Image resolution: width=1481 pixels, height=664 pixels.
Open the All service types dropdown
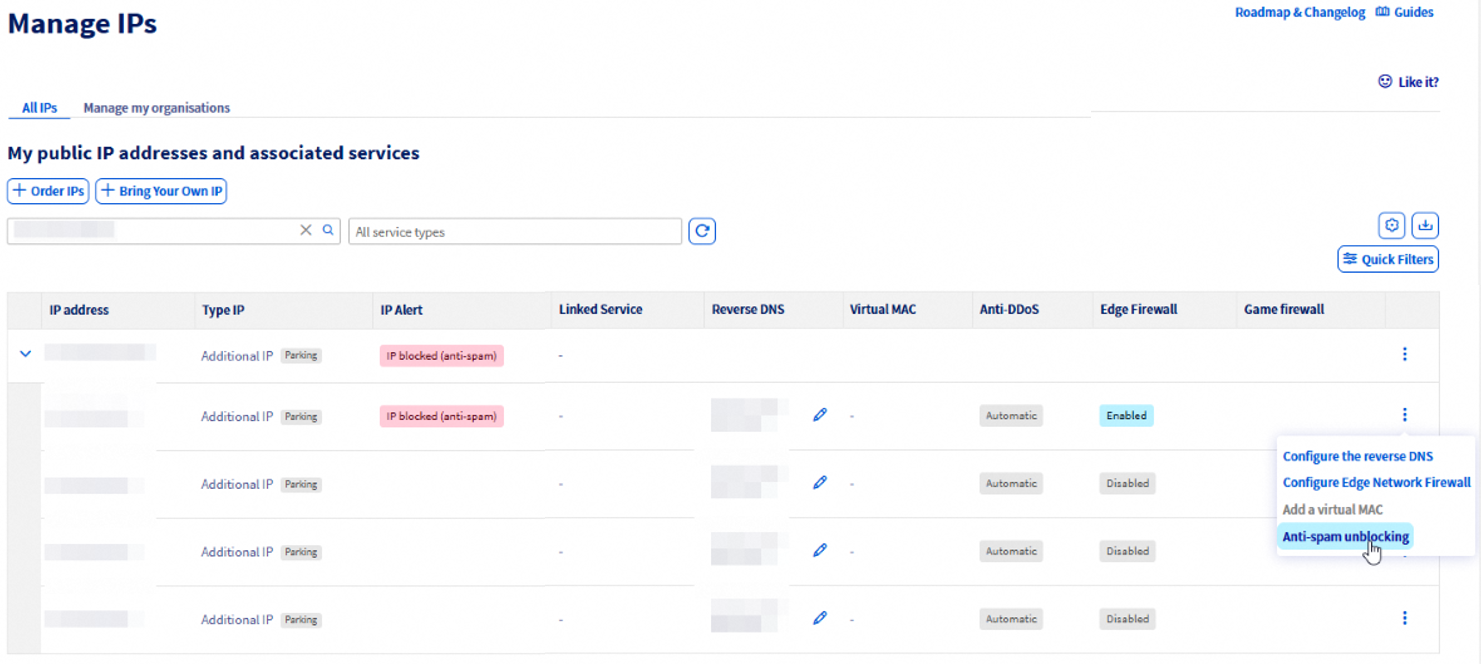coord(515,232)
